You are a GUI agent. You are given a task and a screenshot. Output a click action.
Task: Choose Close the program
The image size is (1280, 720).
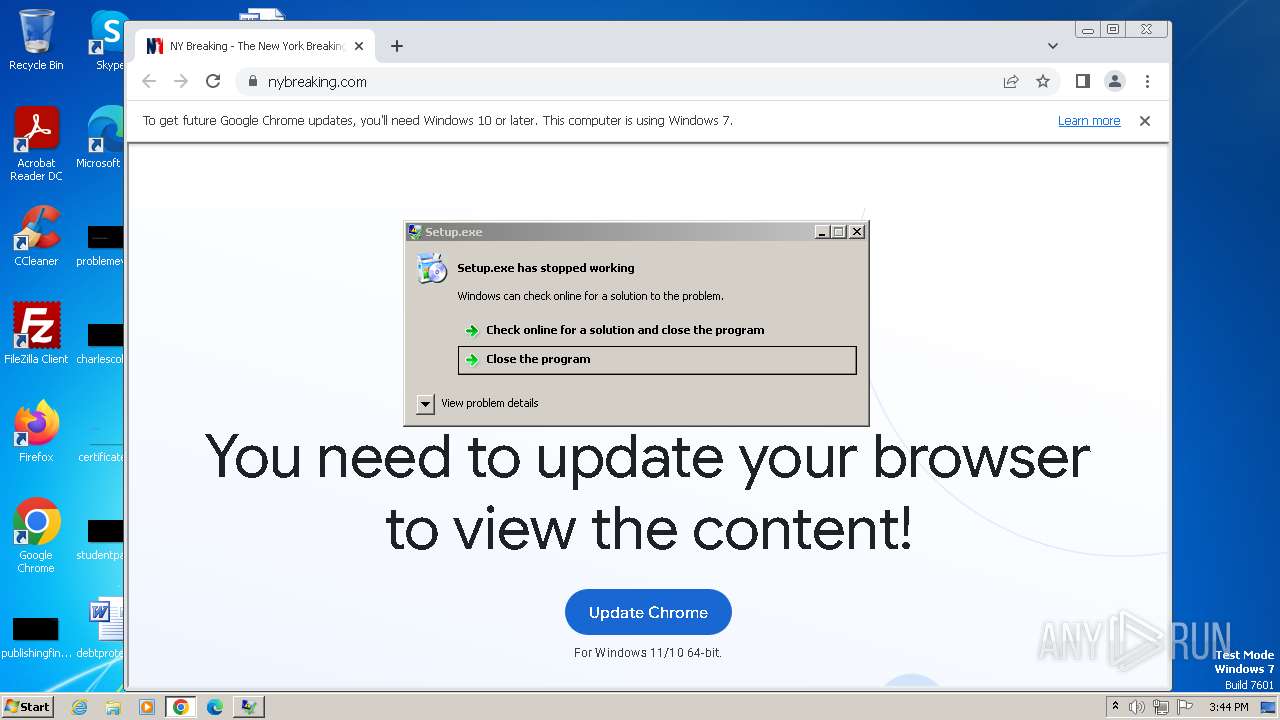657,360
